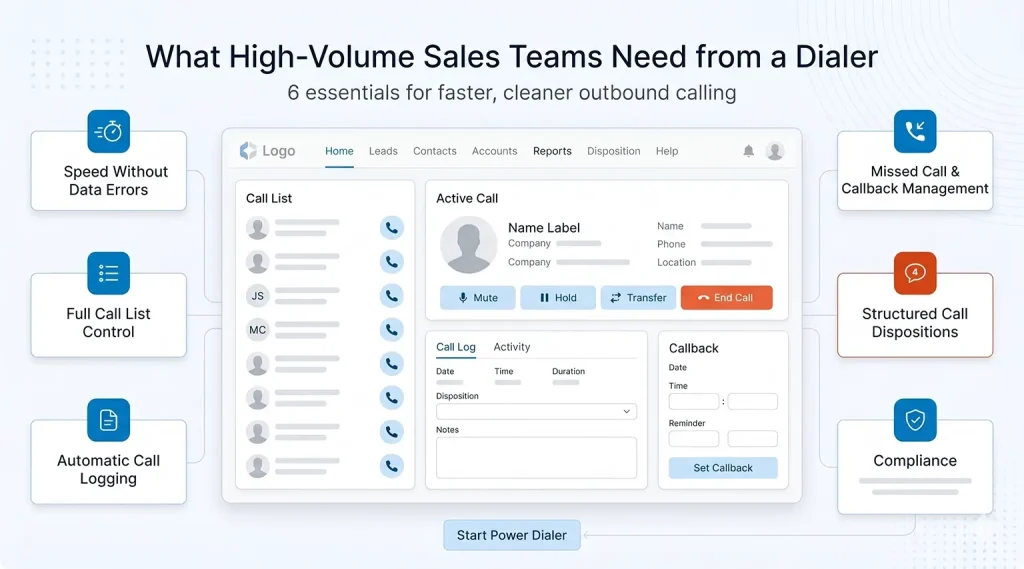Click the Compliance card title
Screen dimensions: 1024x569
click(x=914, y=461)
